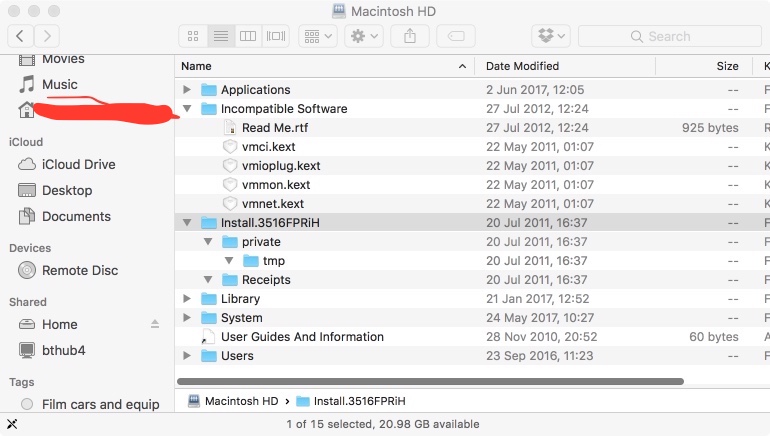Select the Library folder
The height and width of the screenshot is (436, 770).
[x=240, y=299]
